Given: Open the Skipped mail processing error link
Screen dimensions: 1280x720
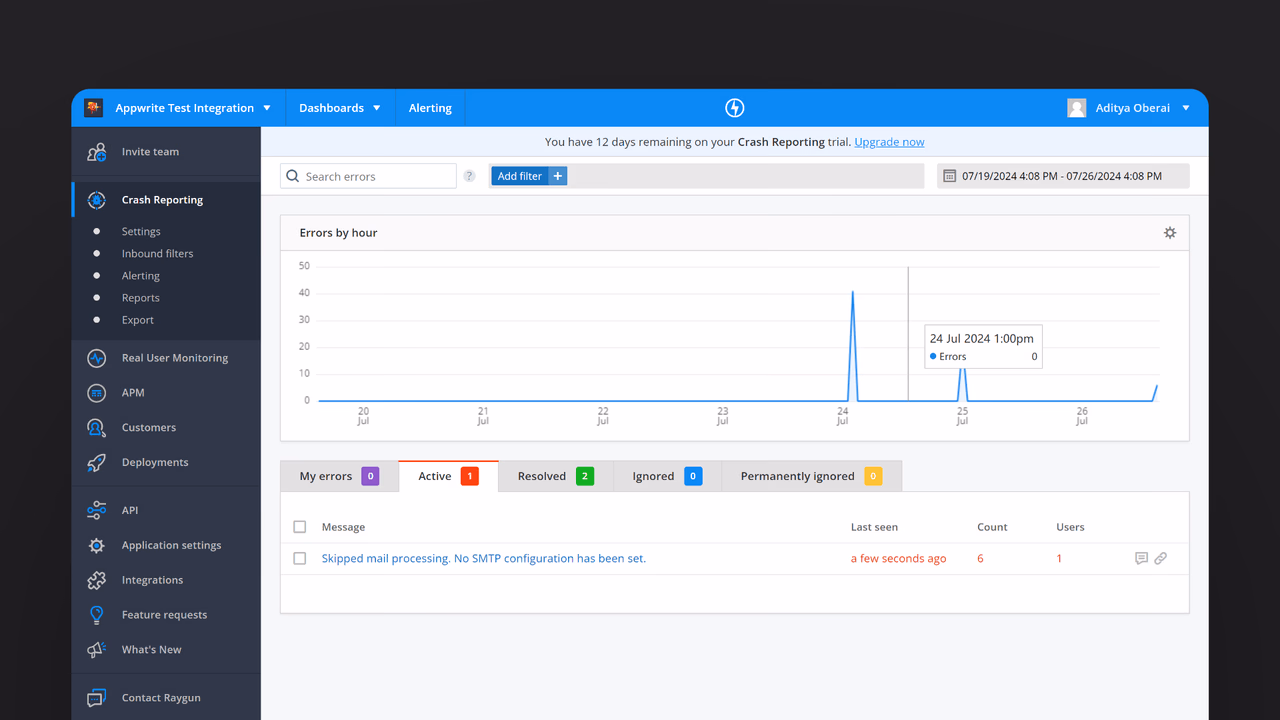Looking at the screenshot, I should tap(484, 558).
